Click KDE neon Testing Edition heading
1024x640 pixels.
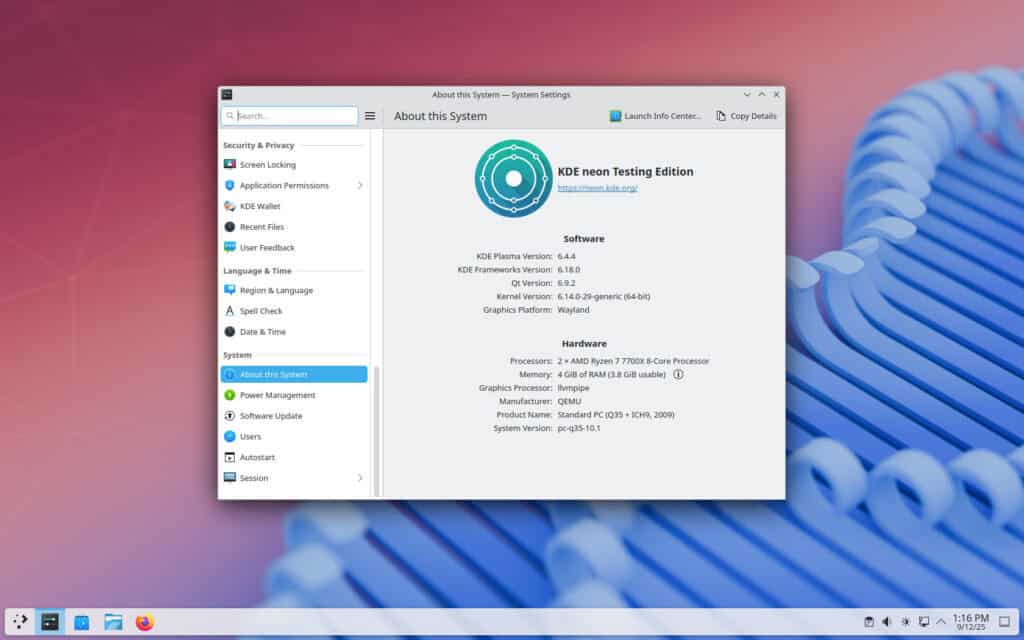(x=626, y=172)
